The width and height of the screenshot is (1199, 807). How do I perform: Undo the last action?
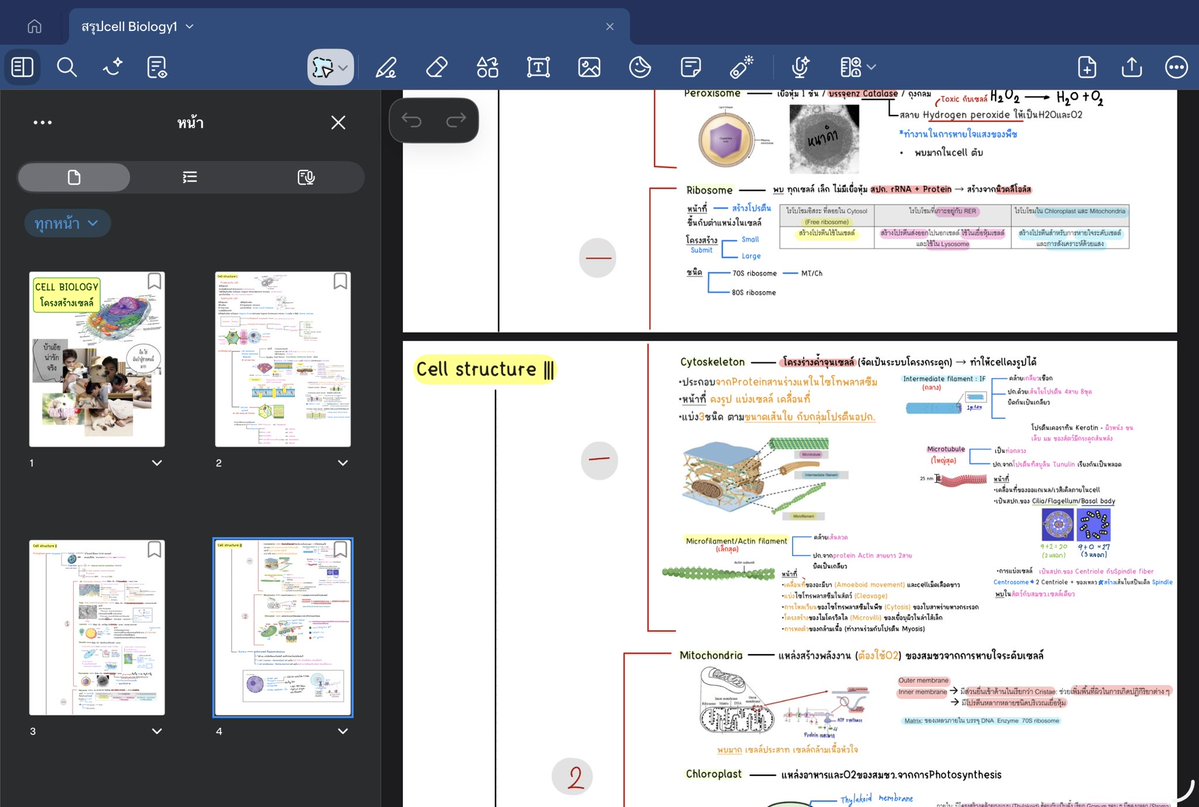tap(411, 120)
